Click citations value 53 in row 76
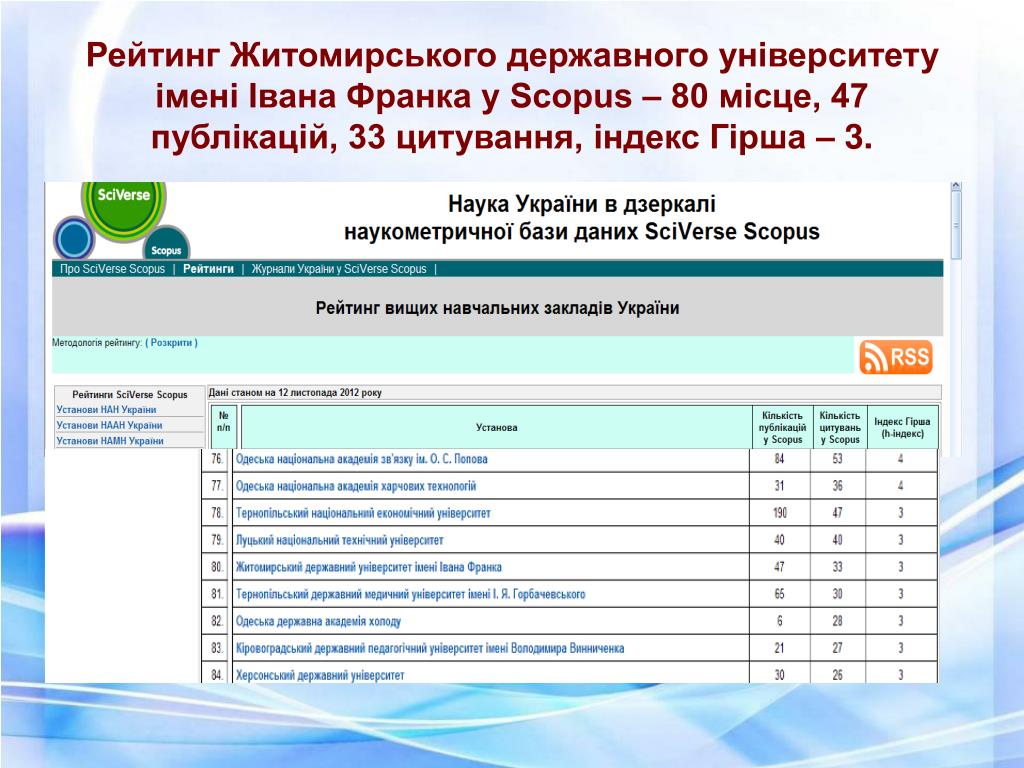 coord(837,459)
